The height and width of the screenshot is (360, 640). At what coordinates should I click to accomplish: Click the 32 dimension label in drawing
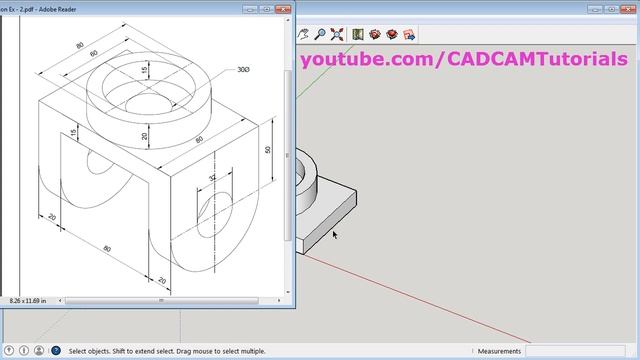(x=212, y=178)
